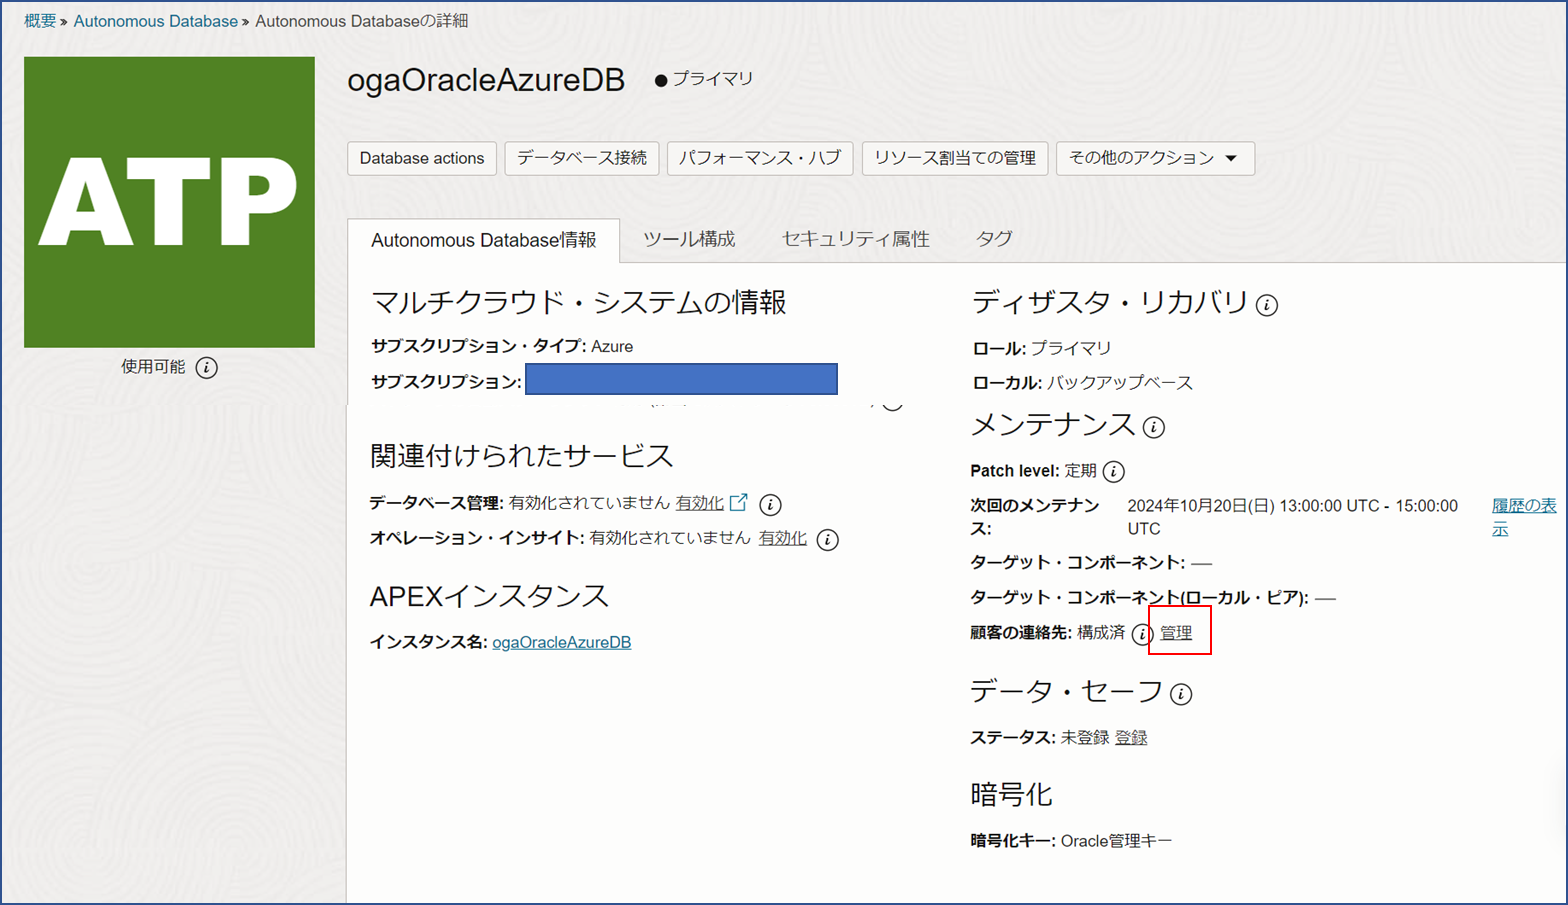Click 概要 breadcrumb link
Viewport: 1568px width, 905px height.
click(40, 21)
